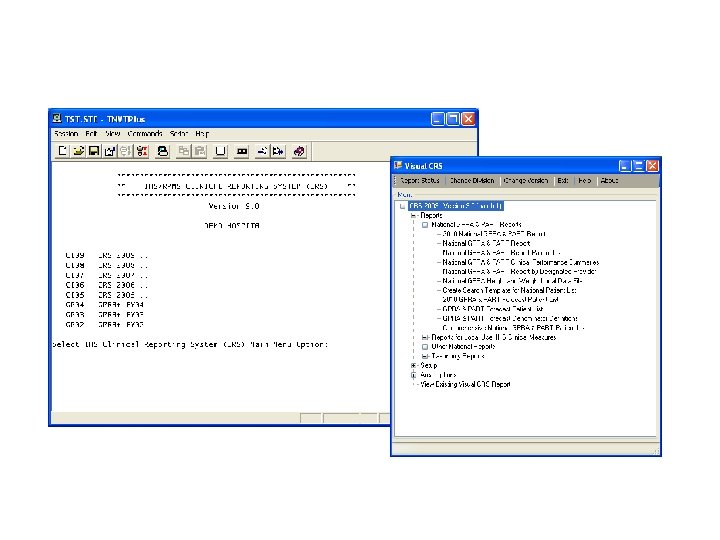Select National GPRA Height and Weight Data File

(512, 281)
